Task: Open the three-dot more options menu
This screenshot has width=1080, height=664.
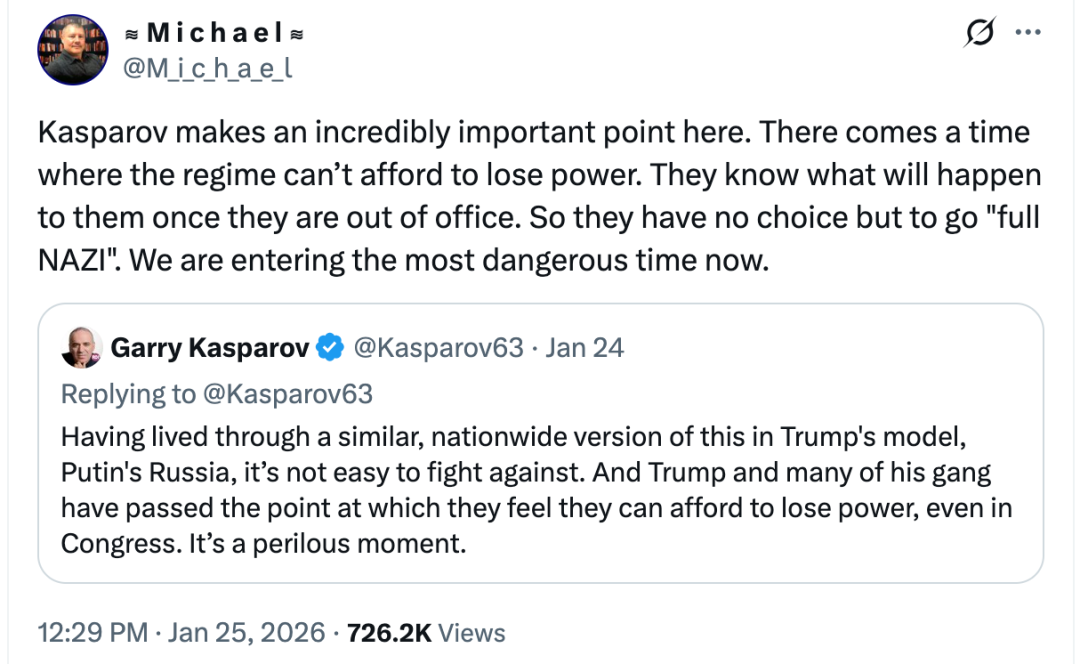Action: [x=1027, y=32]
